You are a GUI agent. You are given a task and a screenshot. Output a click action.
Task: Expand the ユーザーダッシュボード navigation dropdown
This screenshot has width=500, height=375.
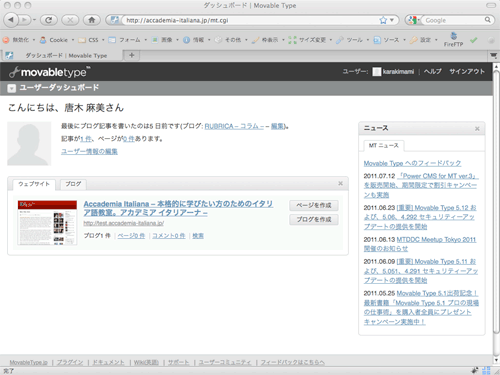[12, 88]
